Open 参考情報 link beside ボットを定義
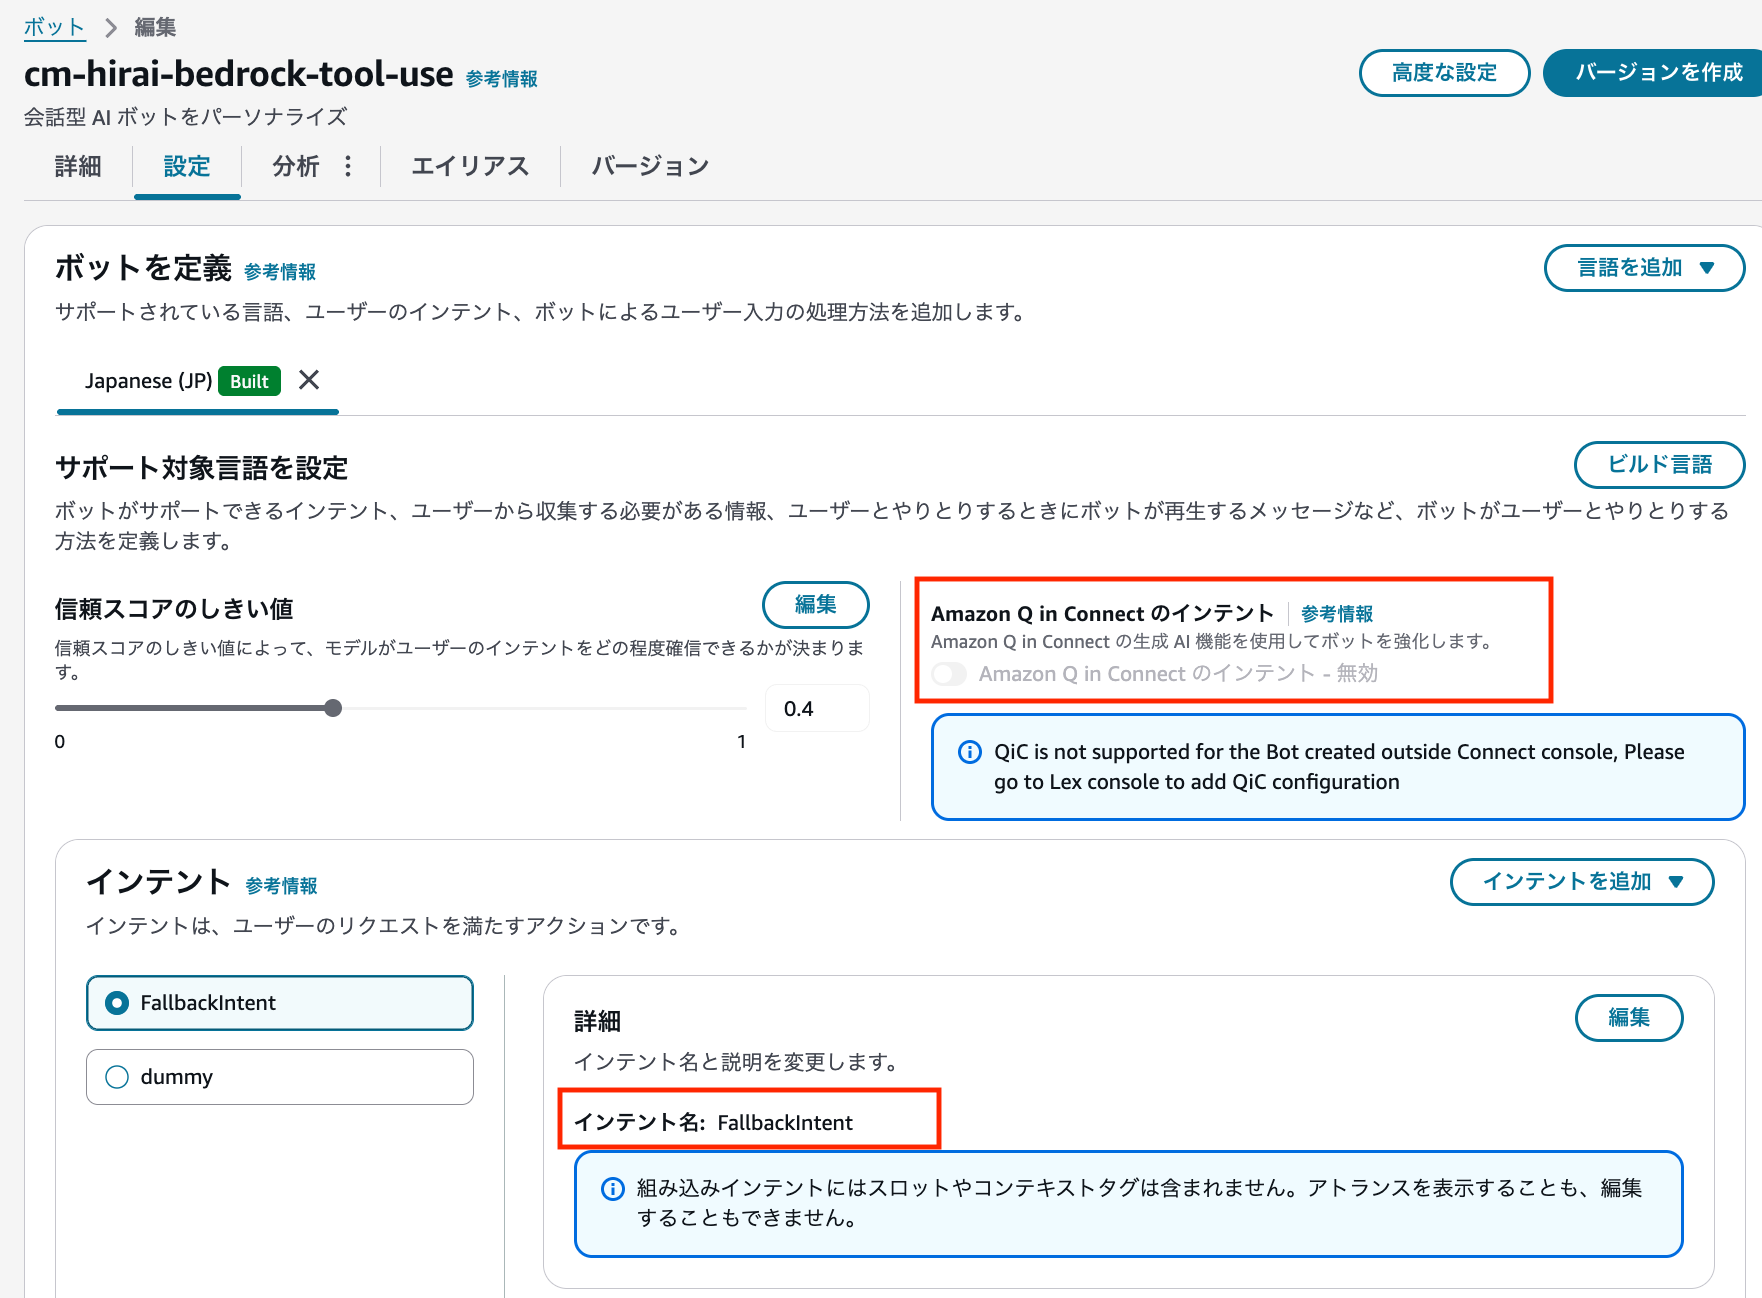The image size is (1762, 1298). tap(280, 272)
